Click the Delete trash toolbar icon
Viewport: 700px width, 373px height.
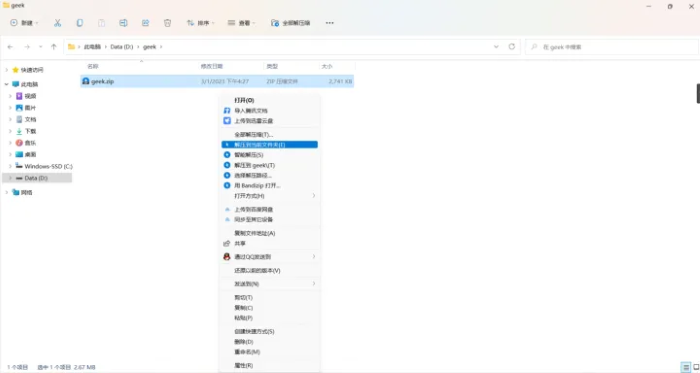click(x=167, y=23)
